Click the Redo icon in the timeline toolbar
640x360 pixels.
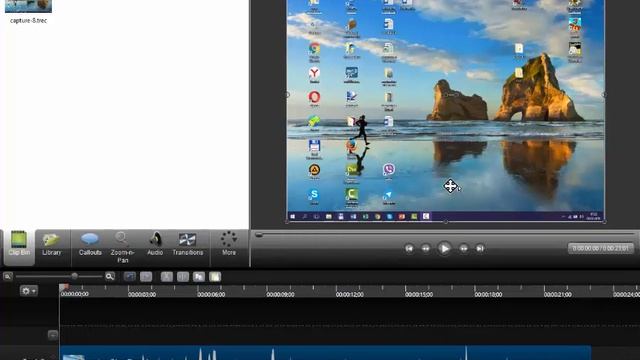[146, 277]
